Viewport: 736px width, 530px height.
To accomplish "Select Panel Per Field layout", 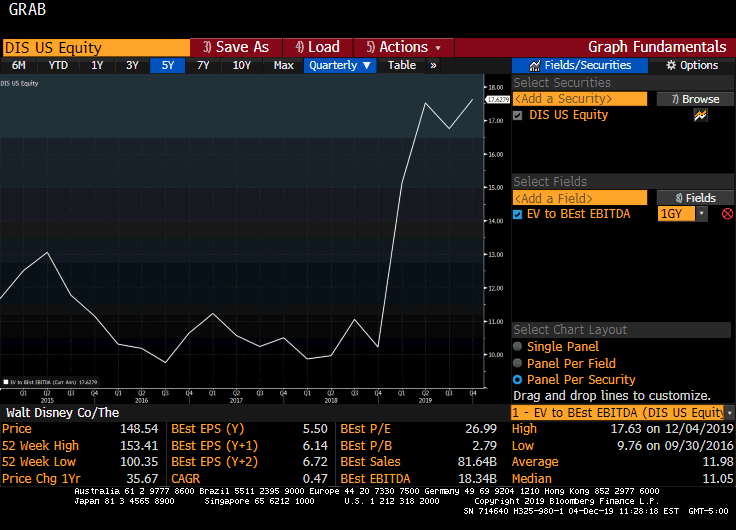I will 518,363.
